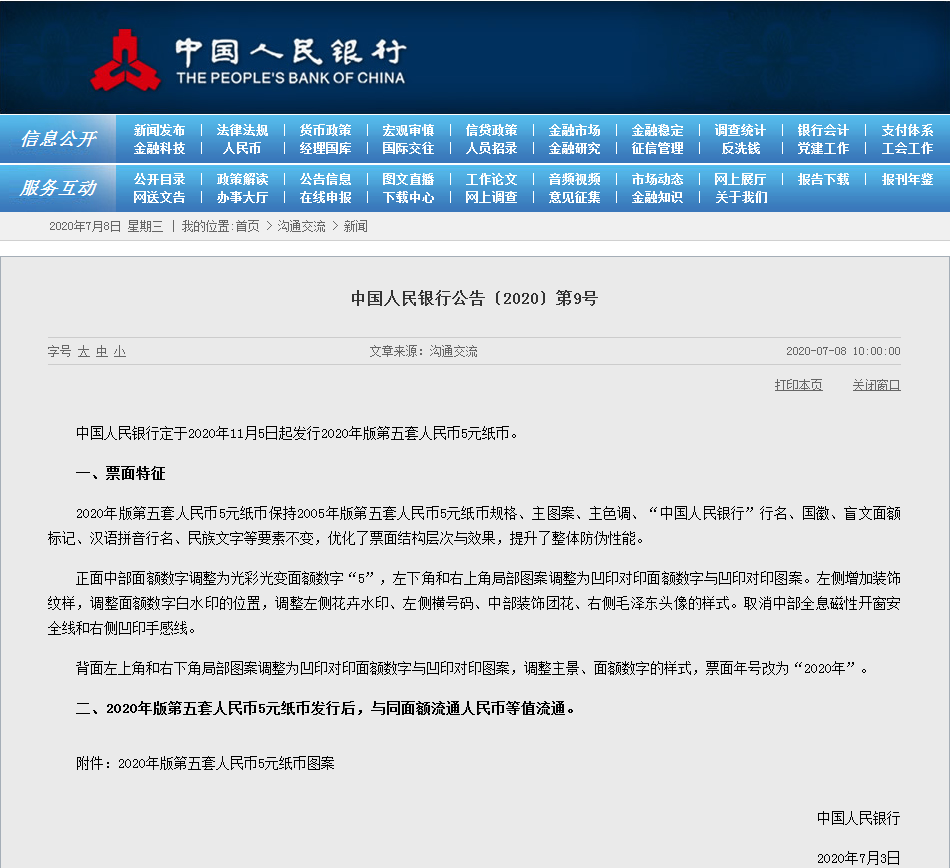Go to 支付体系 section
The height and width of the screenshot is (868, 951).
(x=907, y=130)
